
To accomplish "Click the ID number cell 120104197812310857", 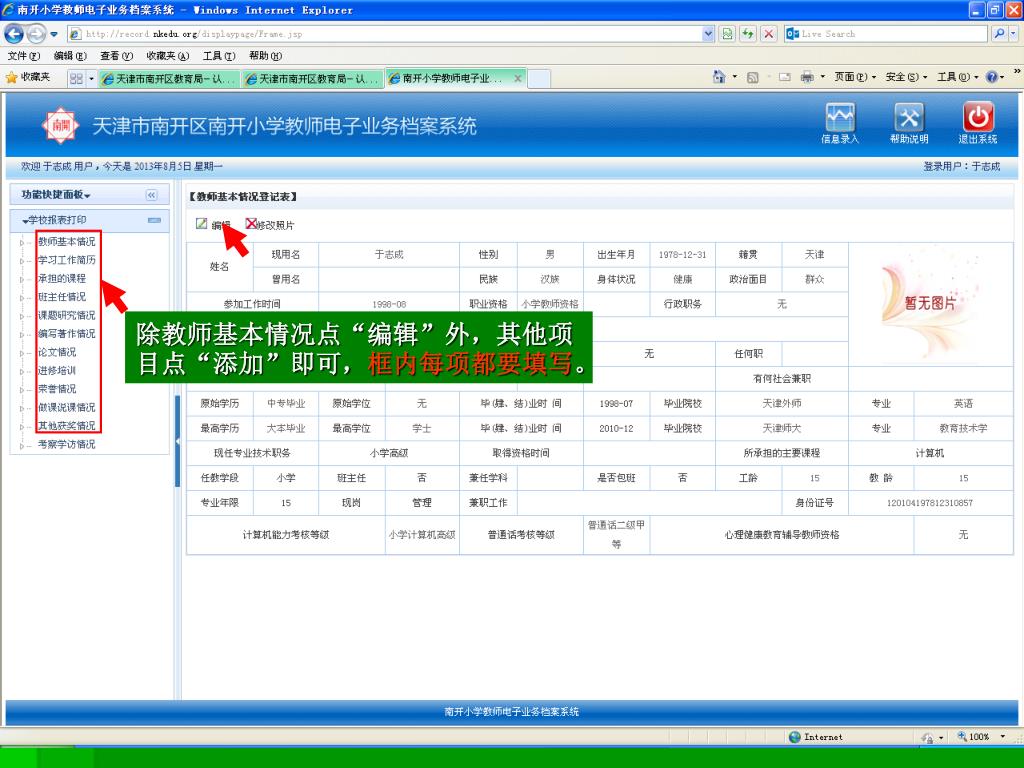I will [x=930, y=503].
